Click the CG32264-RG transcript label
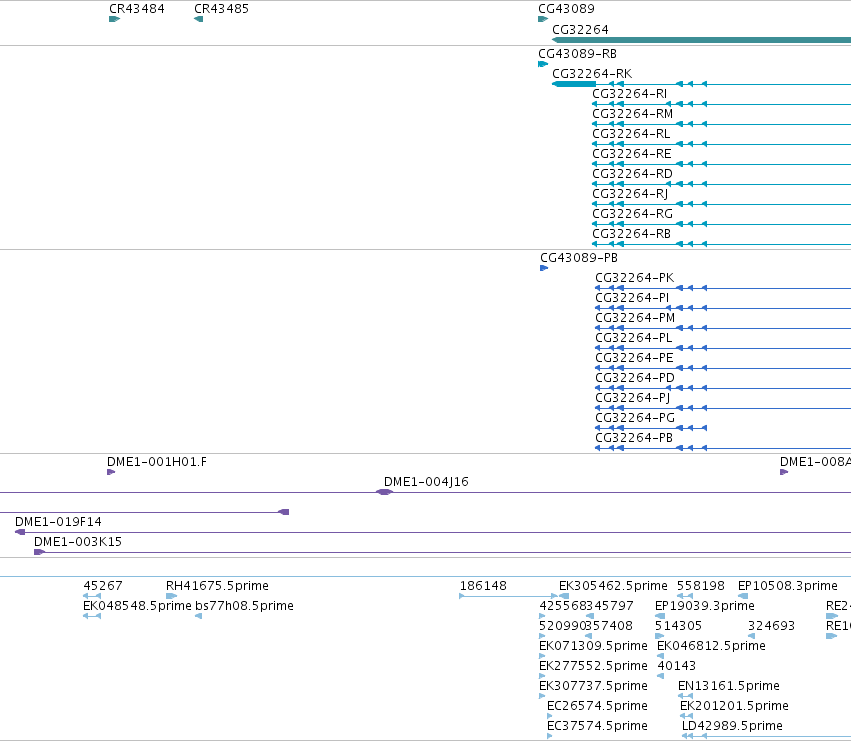851x741 pixels. coord(632,214)
